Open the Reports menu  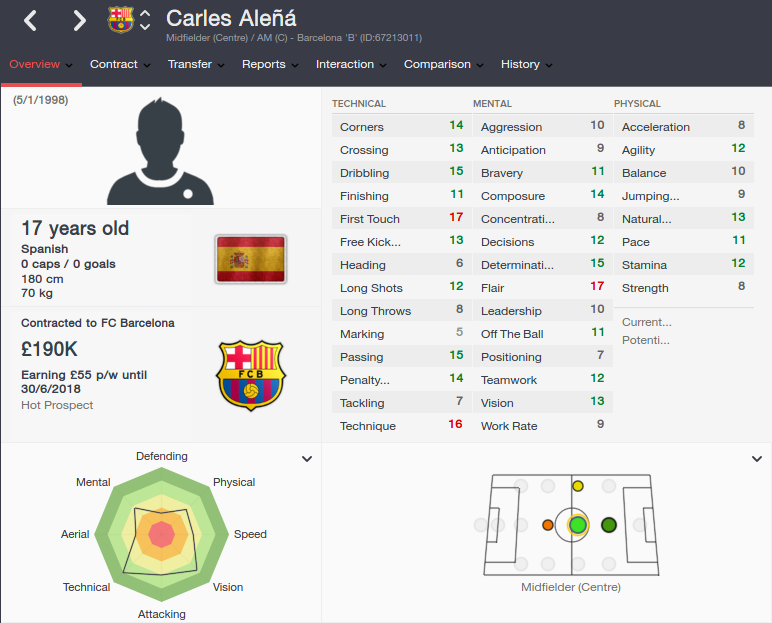click(270, 65)
